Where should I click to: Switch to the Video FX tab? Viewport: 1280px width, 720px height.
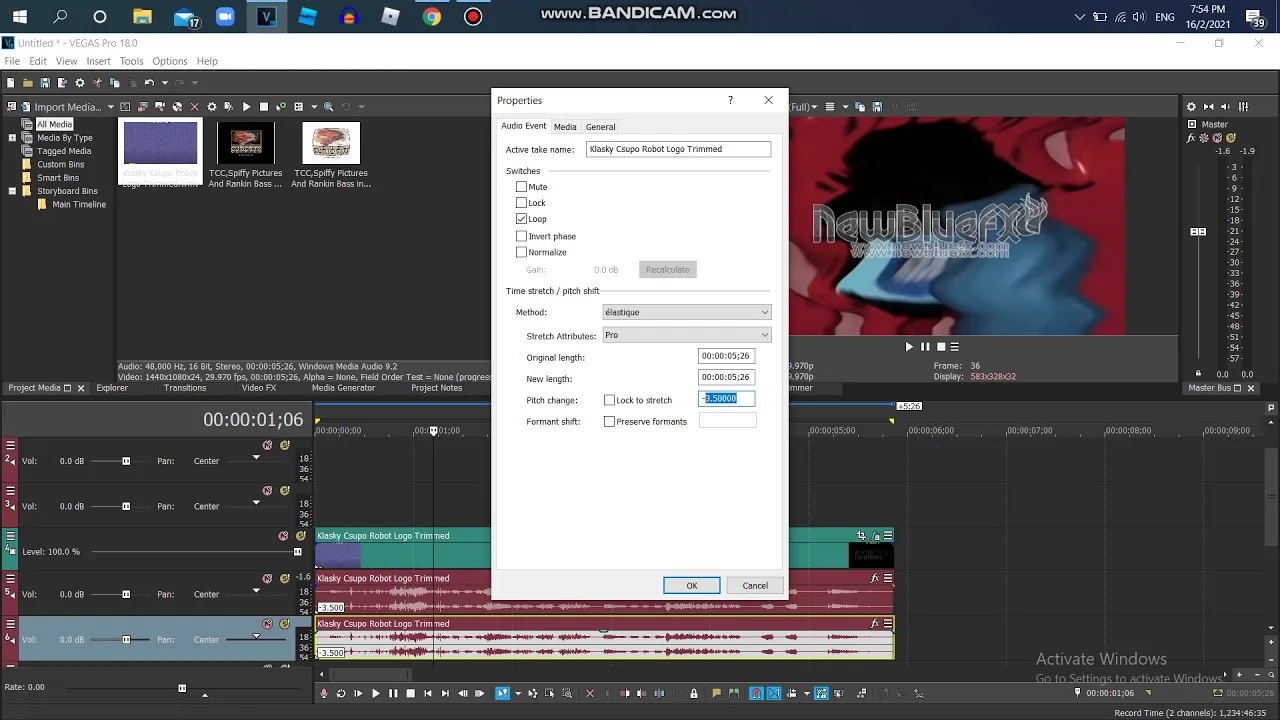(x=258, y=388)
